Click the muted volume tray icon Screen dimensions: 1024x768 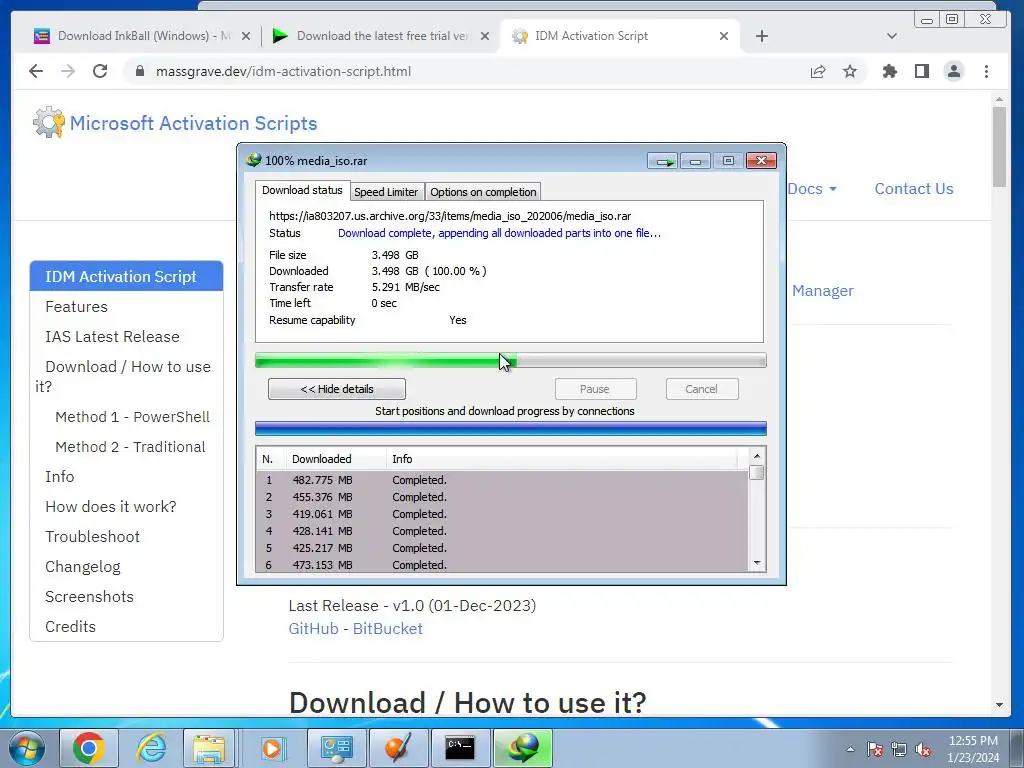[923, 749]
